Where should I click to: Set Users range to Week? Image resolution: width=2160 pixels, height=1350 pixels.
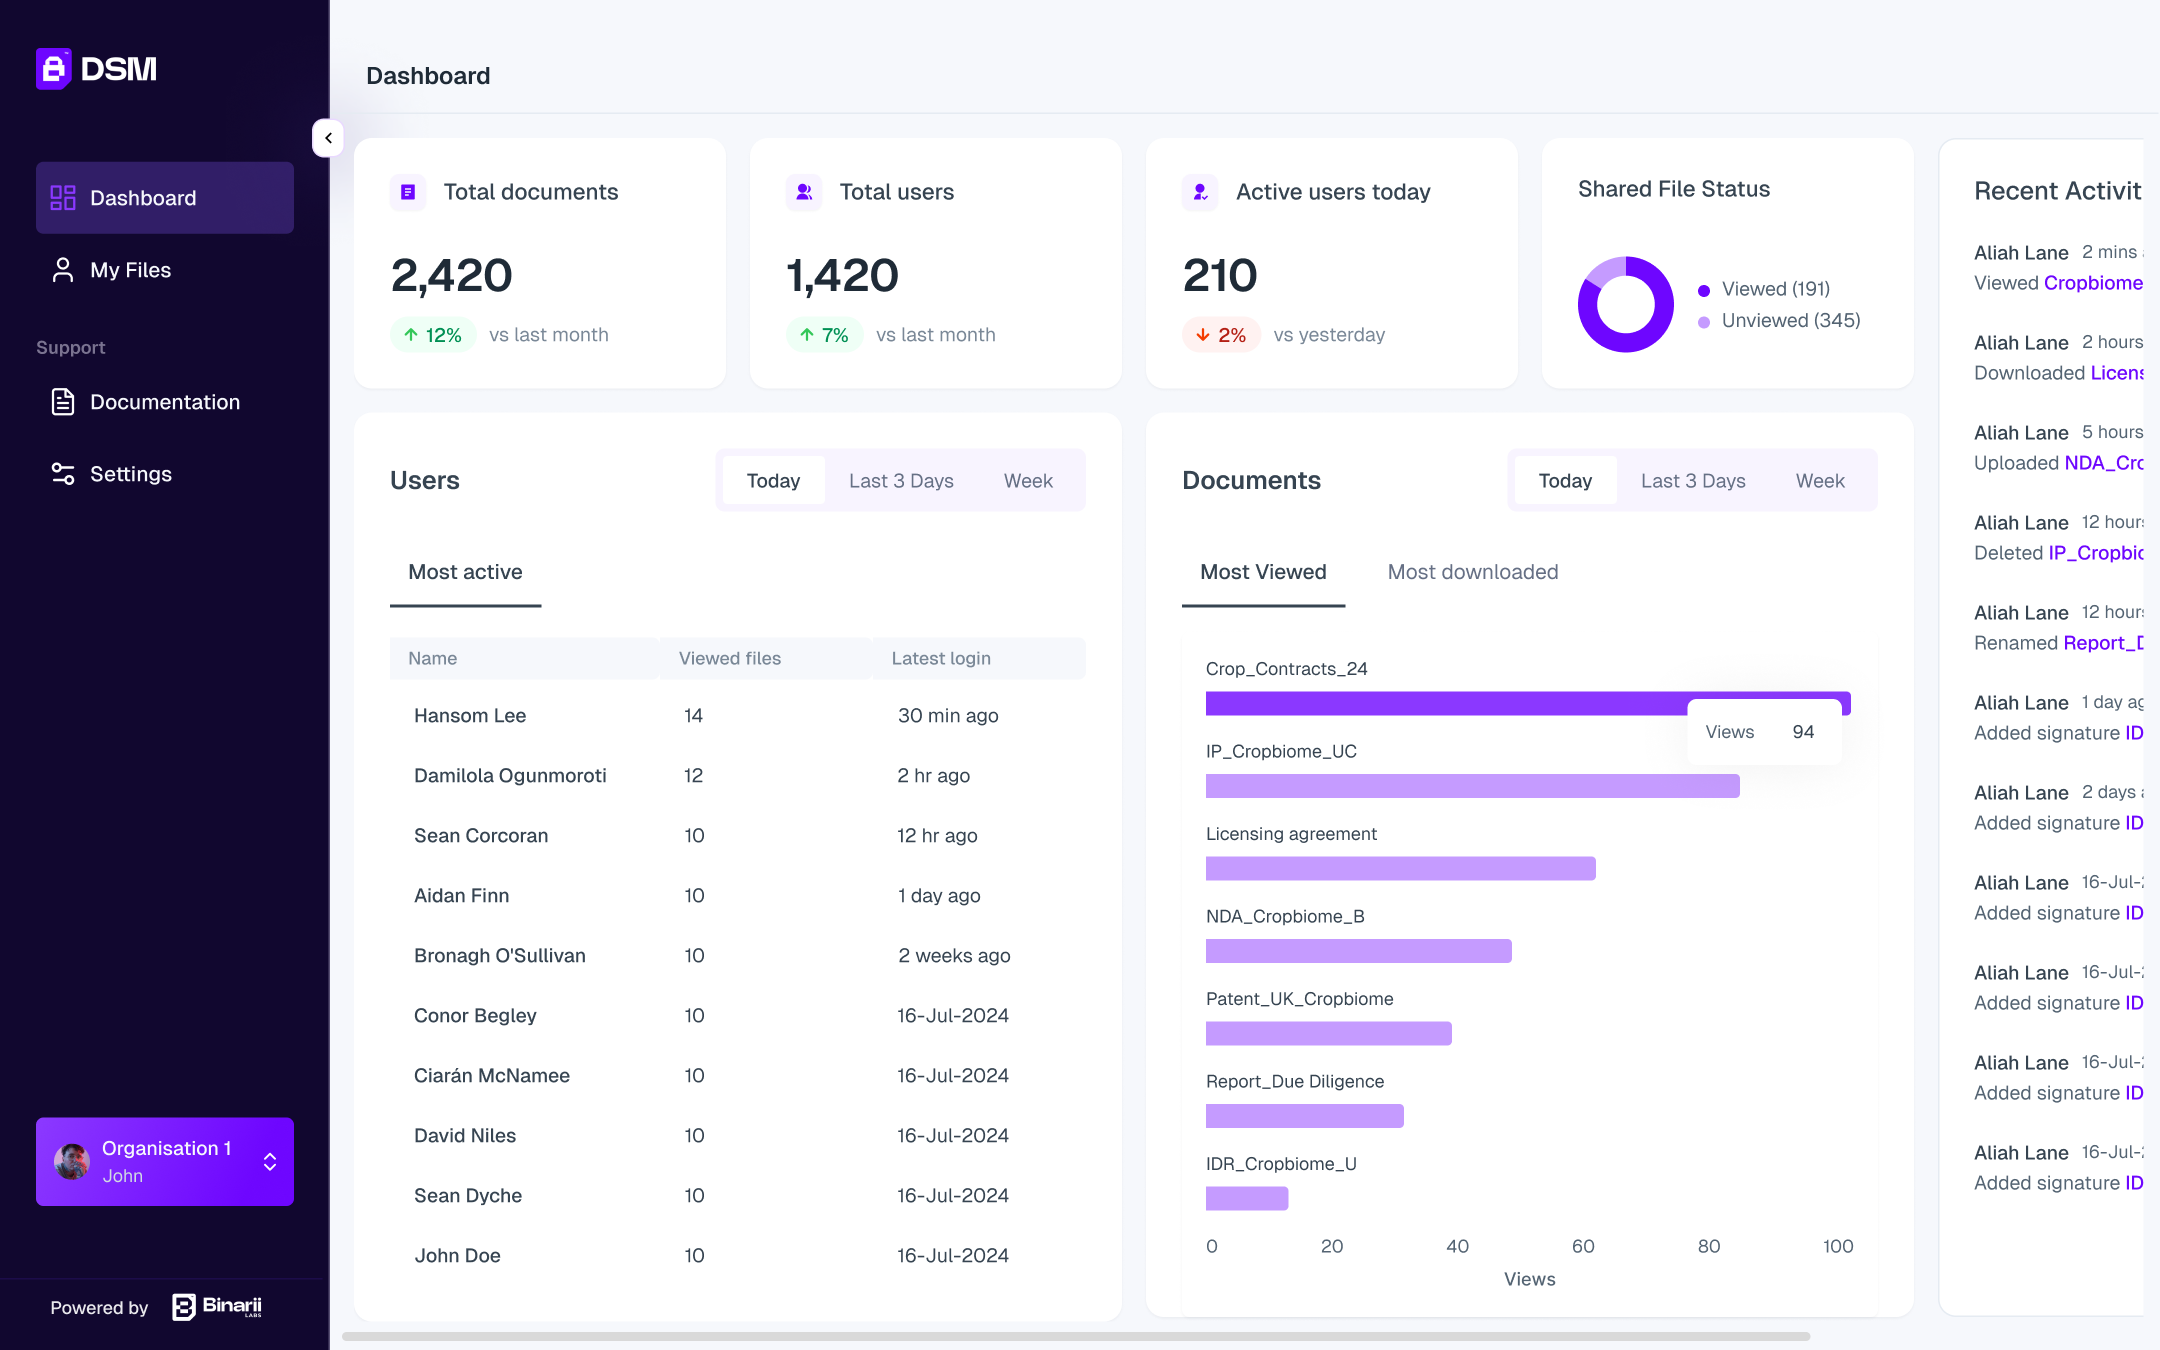click(1028, 481)
